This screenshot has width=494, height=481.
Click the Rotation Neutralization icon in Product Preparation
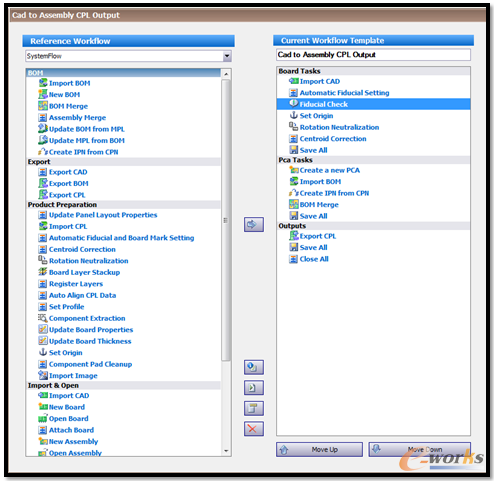(43, 260)
